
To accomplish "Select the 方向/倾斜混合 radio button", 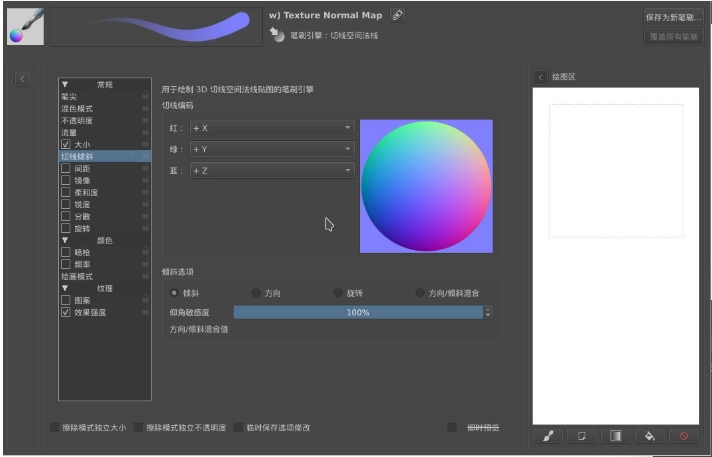I will (x=420, y=293).
